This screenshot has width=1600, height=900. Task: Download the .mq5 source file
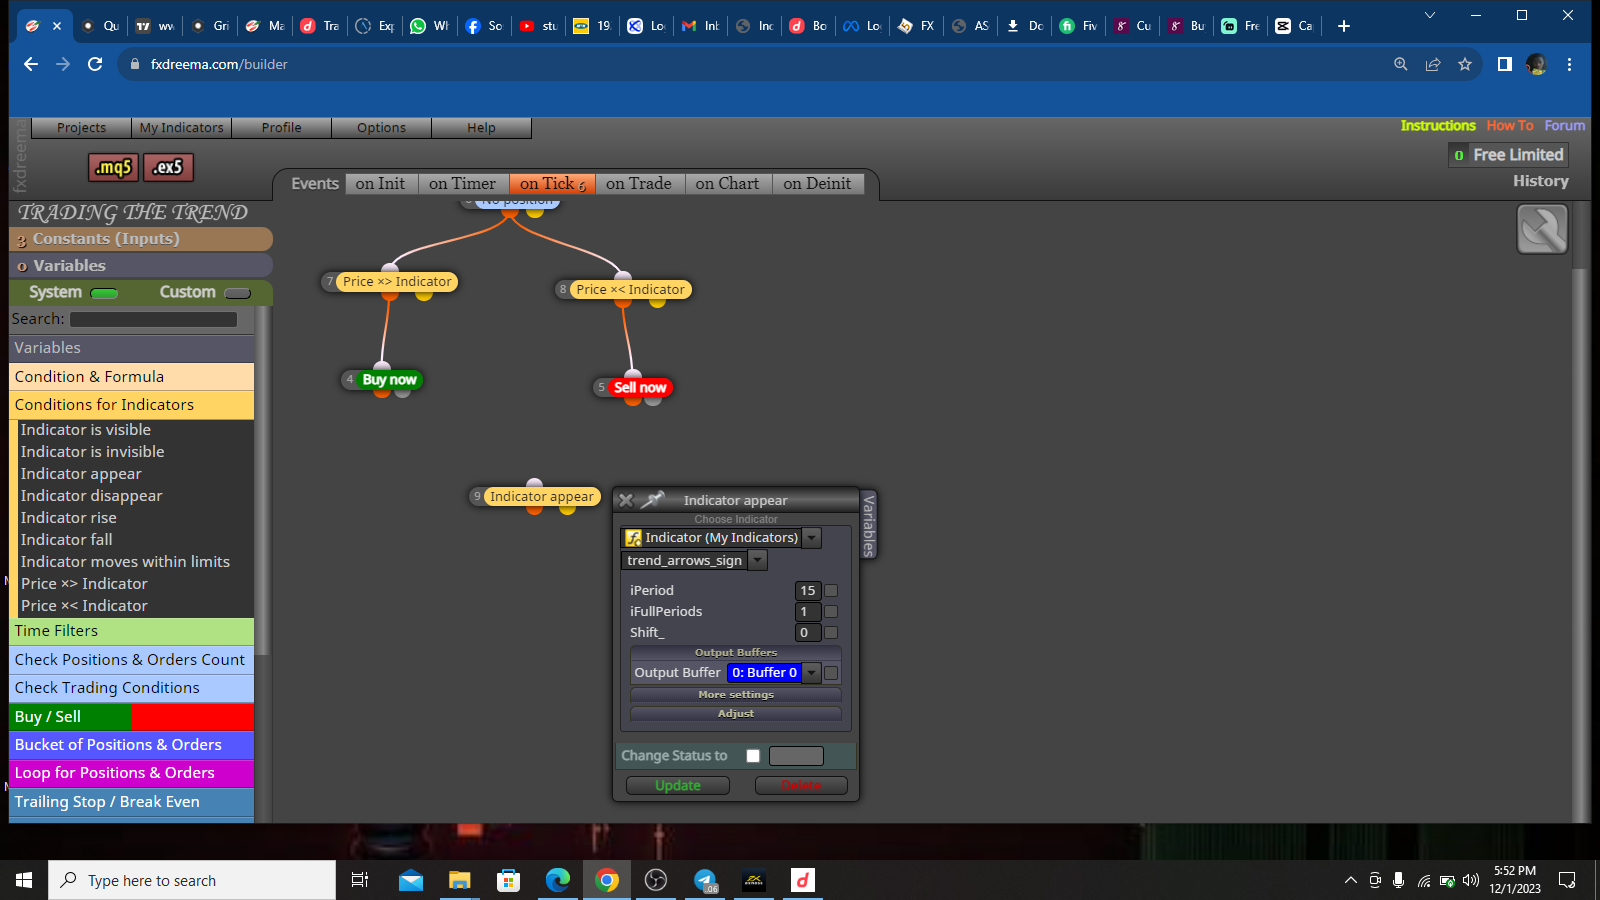(113, 167)
